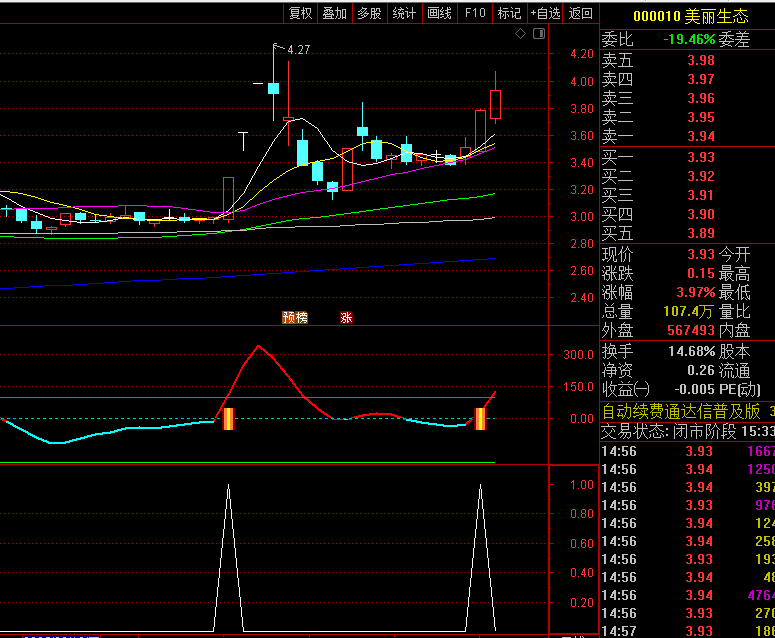Image resolution: width=775 pixels, height=638 pixels.
Task: Click 卖五 price 3.98
Action: pos(701,60)
